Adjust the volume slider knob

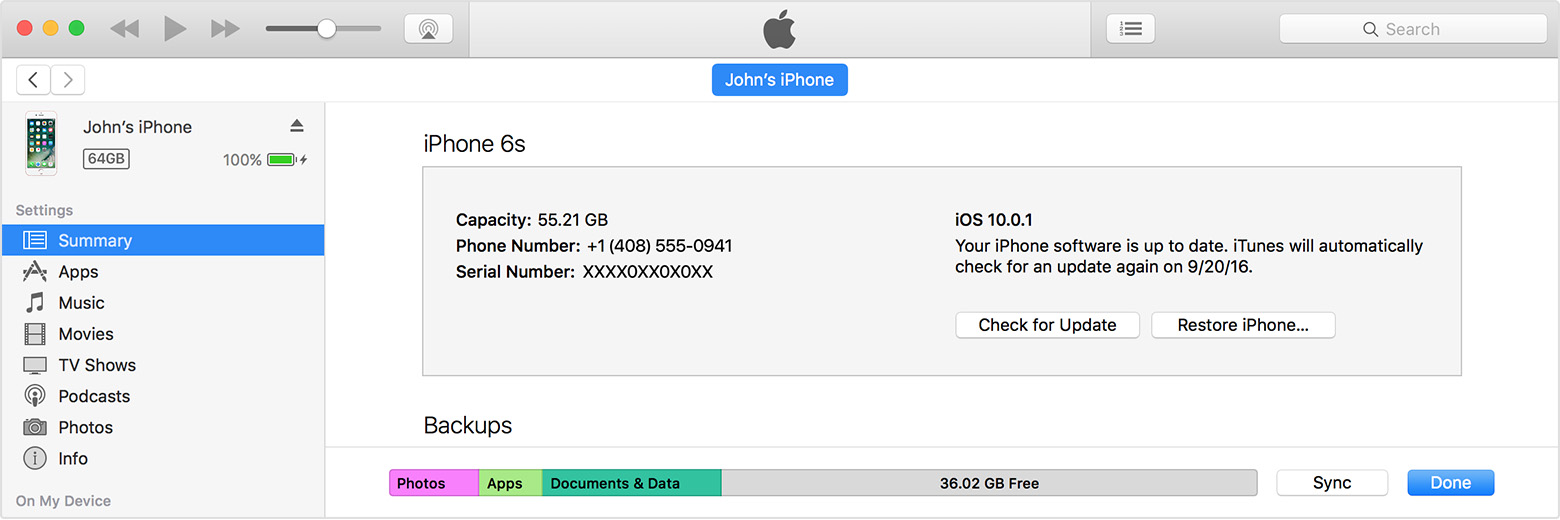click(x=326, y=29)
